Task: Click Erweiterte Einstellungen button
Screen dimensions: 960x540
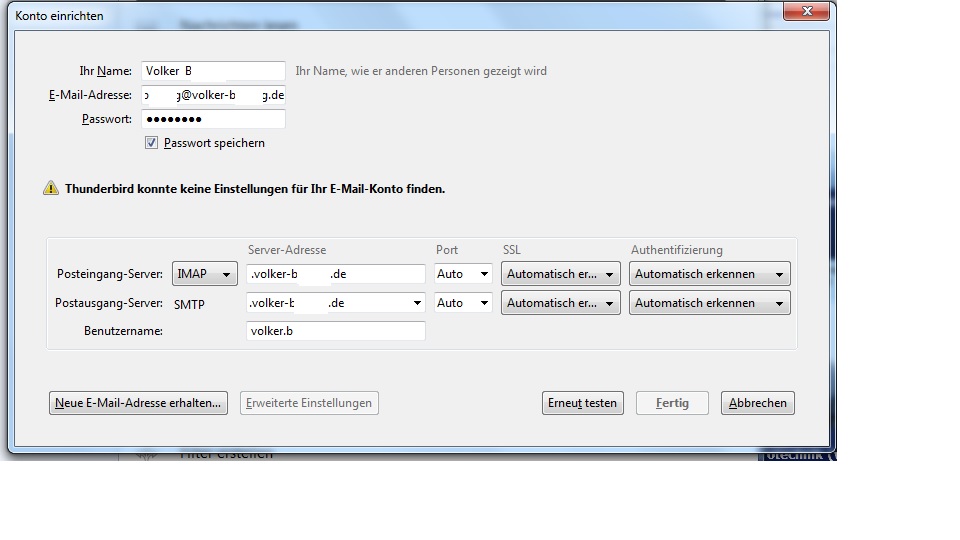Action: 309,403
